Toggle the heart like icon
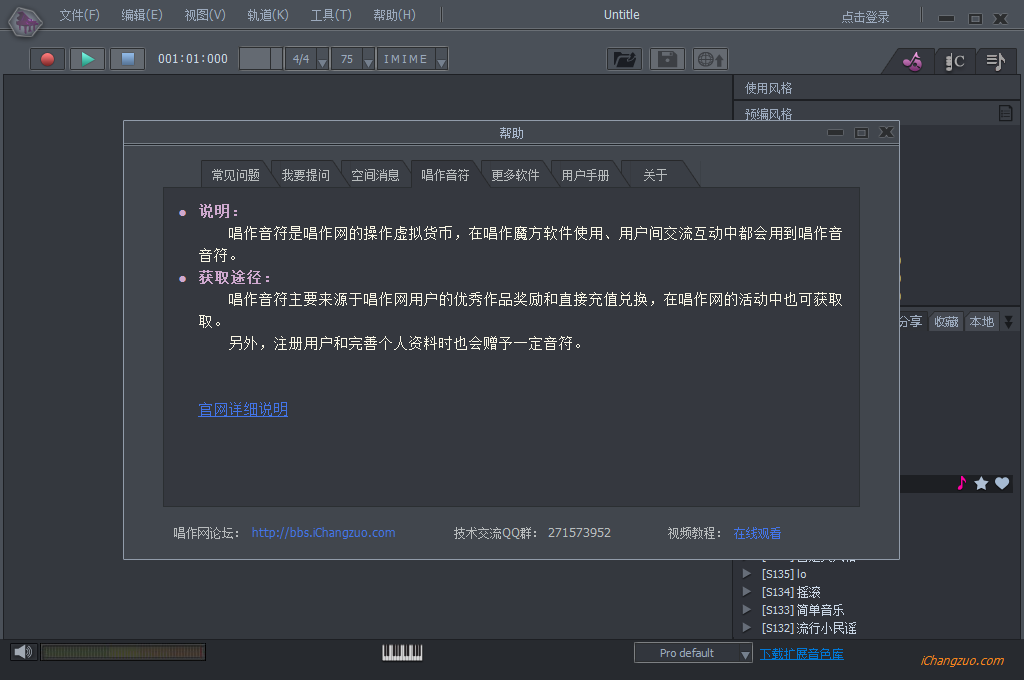1024x680 pixels. pos(1003,483)
